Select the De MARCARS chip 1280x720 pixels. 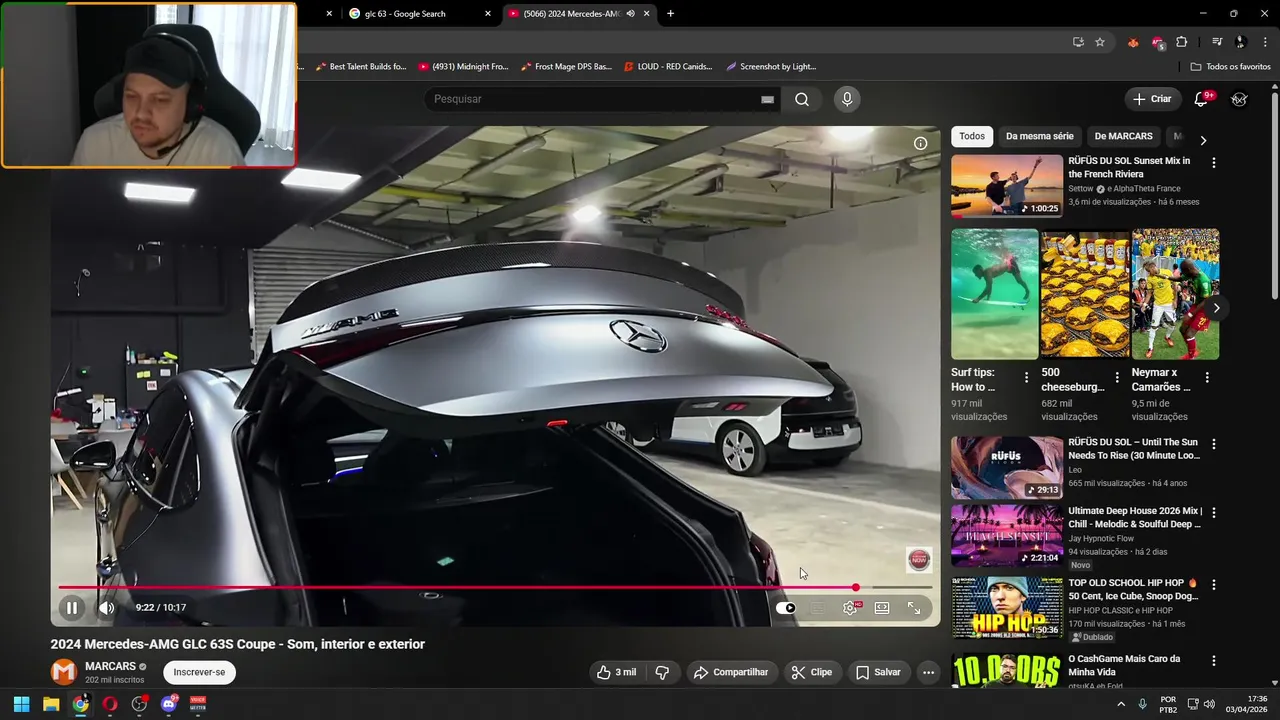(x=1123, y=136)
